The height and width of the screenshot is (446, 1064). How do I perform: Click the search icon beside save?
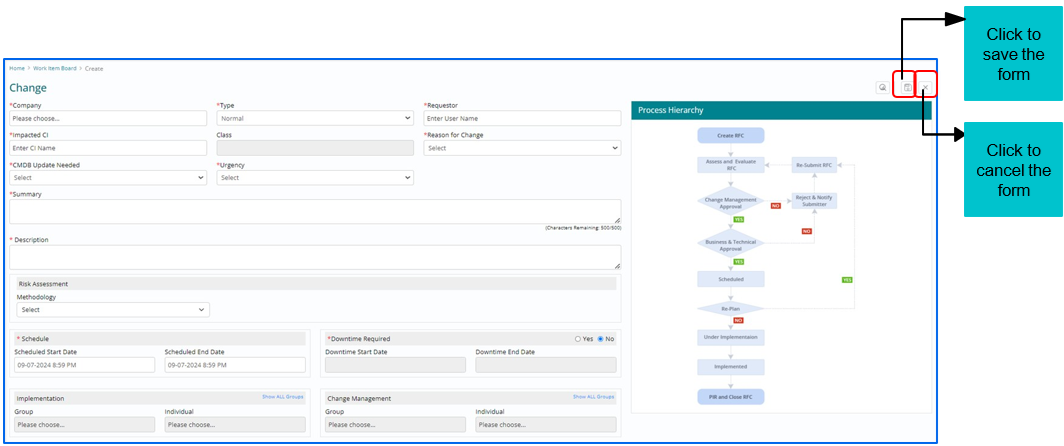point(883,88)
